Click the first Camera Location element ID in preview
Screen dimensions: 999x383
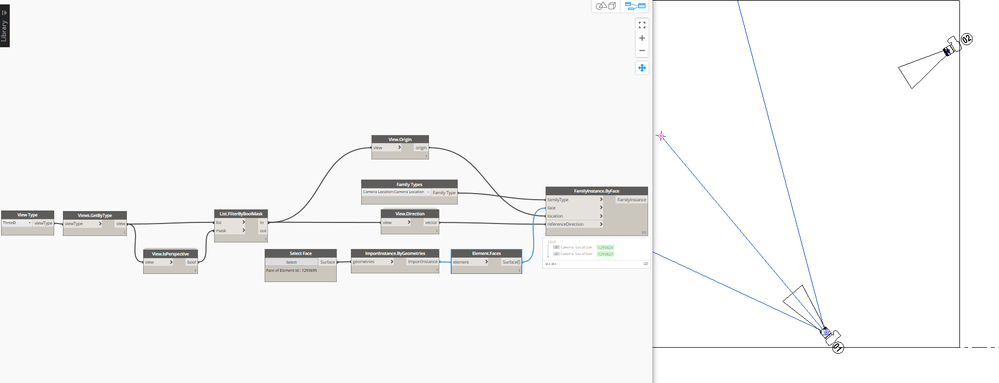pos(605,247)
